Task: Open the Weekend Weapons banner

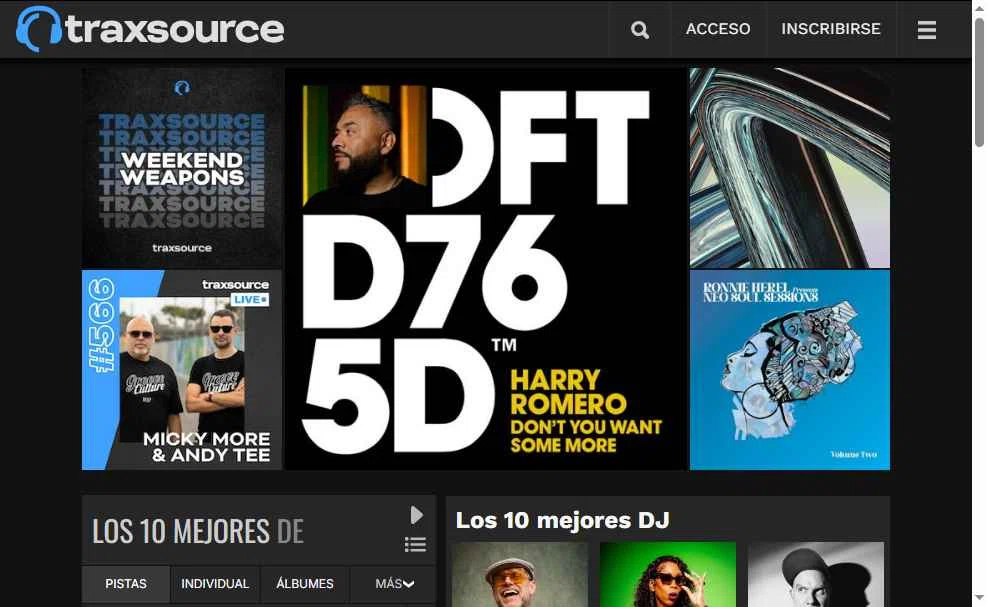Action: (x=182, y=168)
